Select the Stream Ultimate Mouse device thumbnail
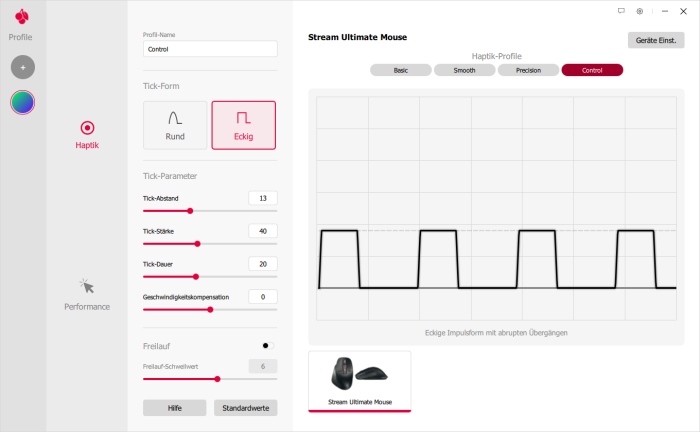This screenshot has width=700, height=432. click(x=359, y=380)
